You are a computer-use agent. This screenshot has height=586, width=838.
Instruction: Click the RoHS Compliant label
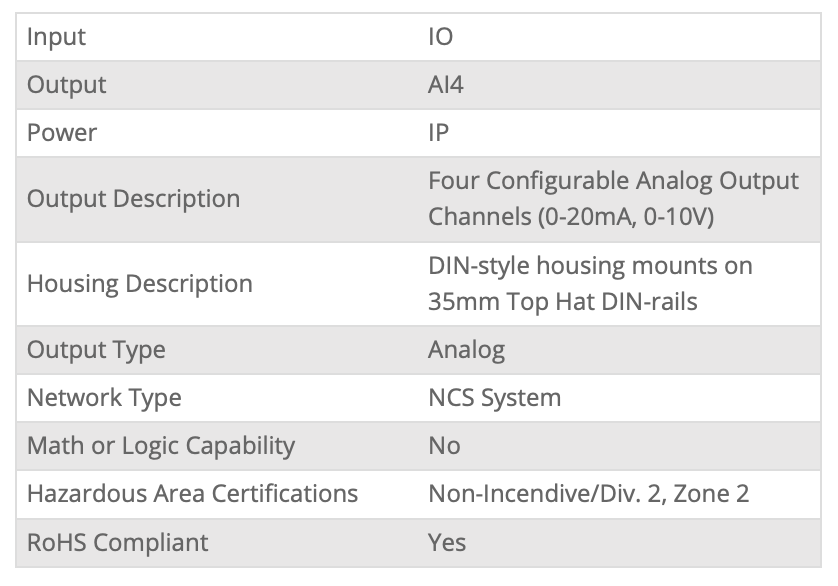[117, 543]
